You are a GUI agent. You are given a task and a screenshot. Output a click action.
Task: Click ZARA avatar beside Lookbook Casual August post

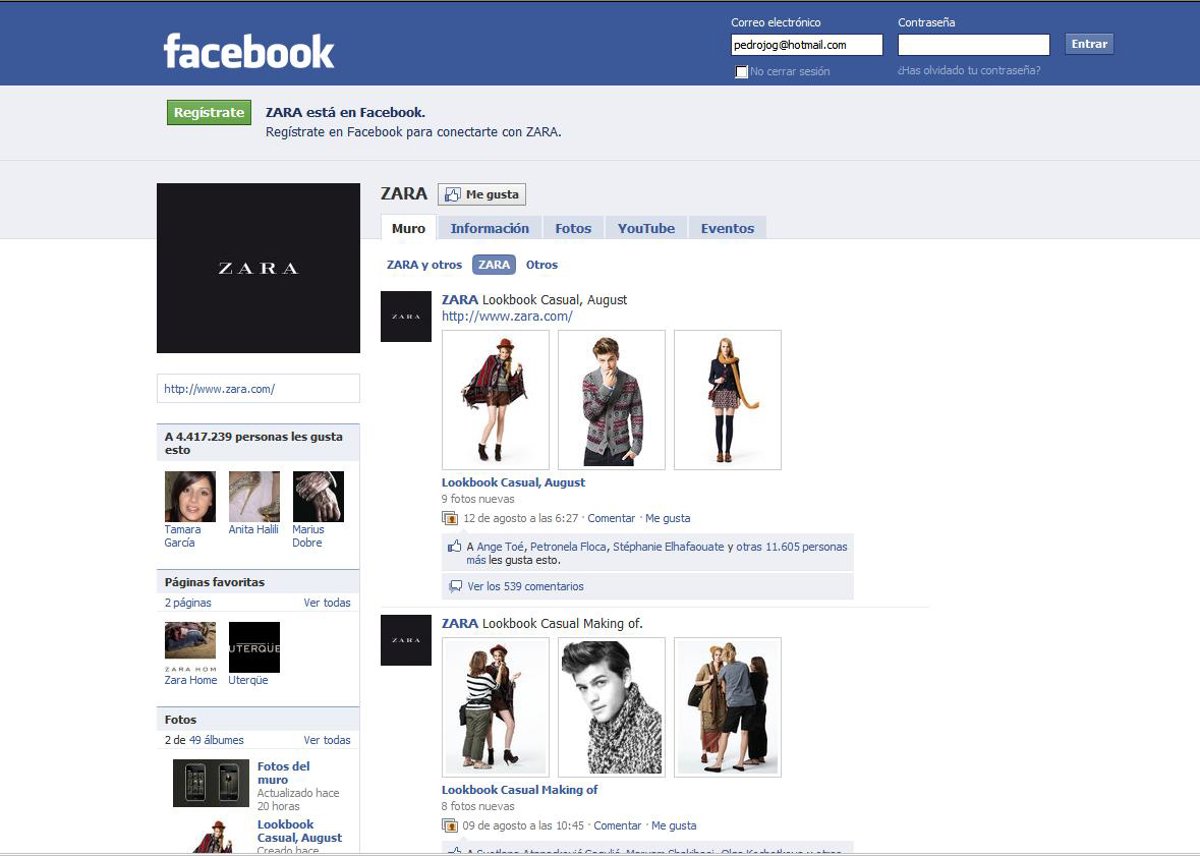[406, 317]
